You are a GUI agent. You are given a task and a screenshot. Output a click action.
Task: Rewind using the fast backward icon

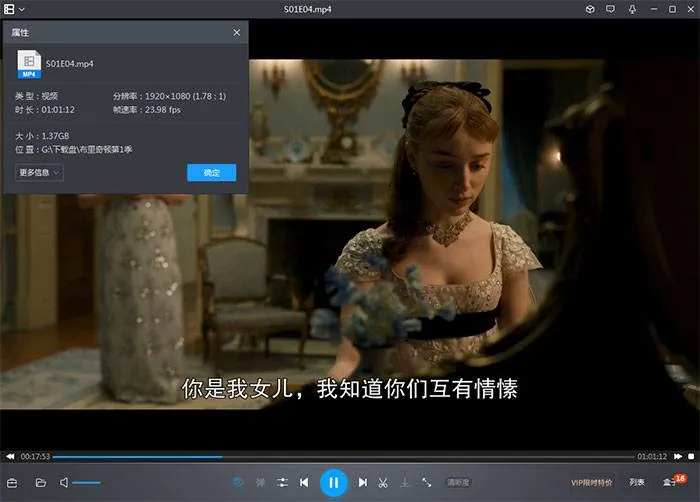(x=10, y=456)
